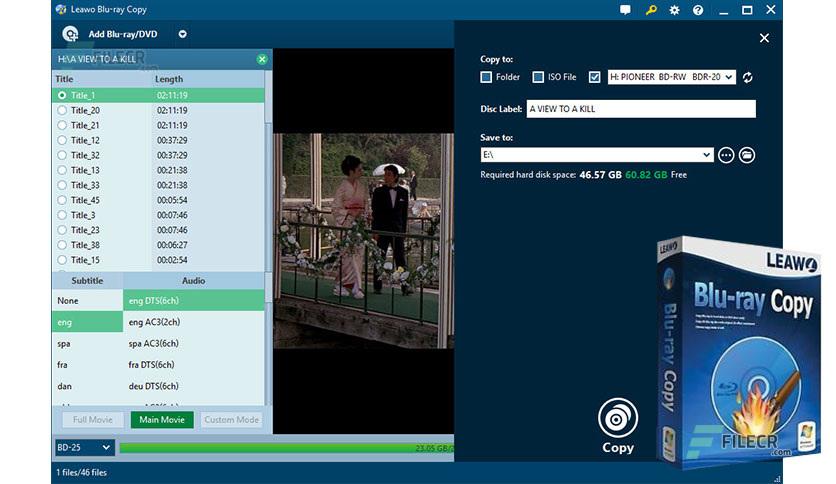The image size is (836, 484).
Task: Select the eng subtitle option
Action: coord(87,322)
